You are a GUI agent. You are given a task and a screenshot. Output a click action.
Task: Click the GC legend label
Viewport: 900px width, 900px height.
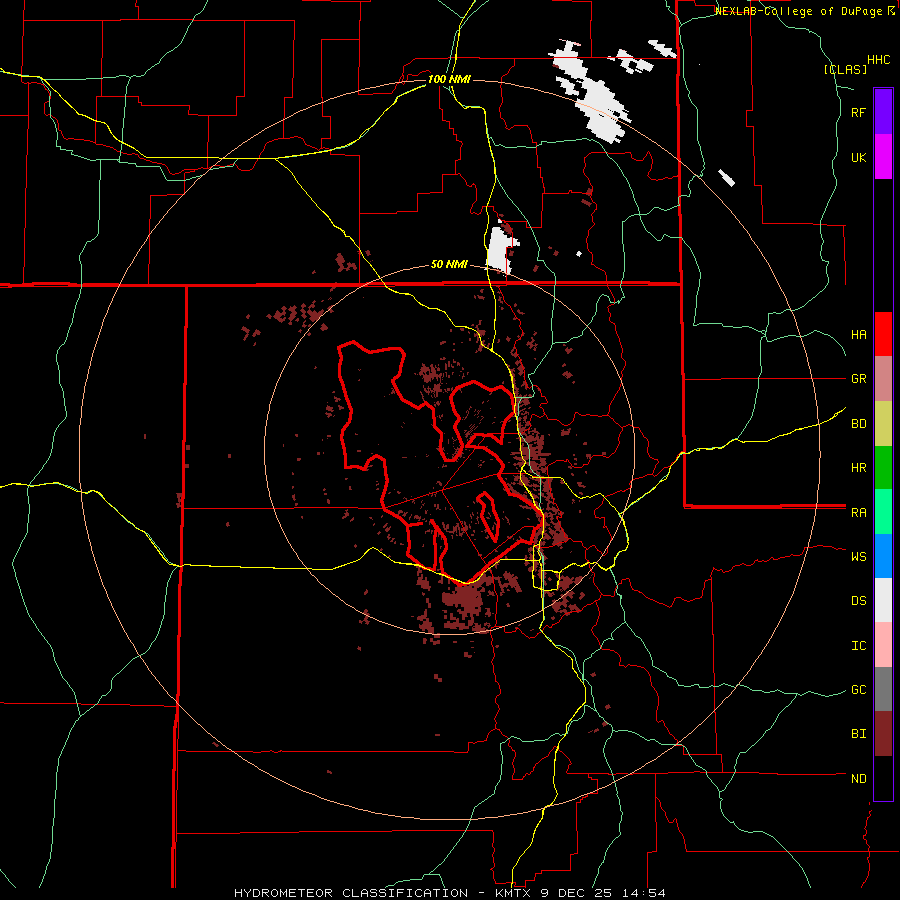(x=858, y=690)
